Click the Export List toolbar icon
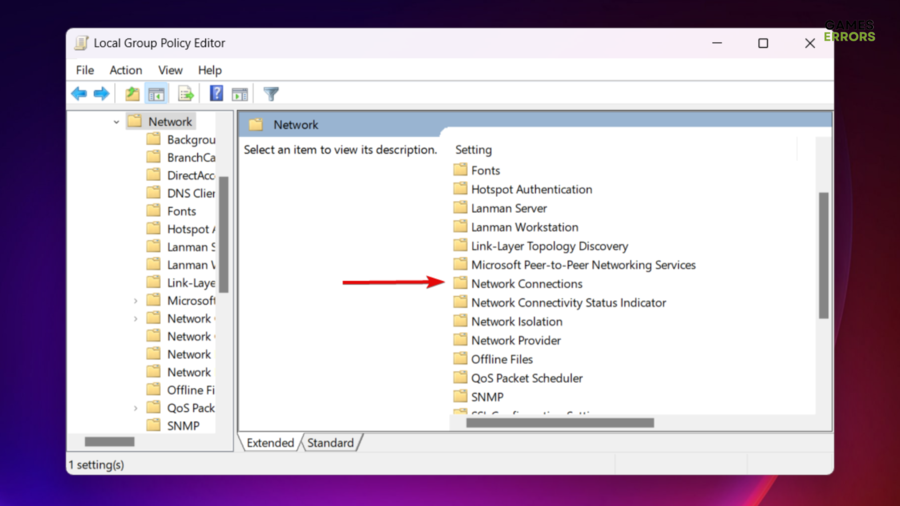 click(185, 94)
